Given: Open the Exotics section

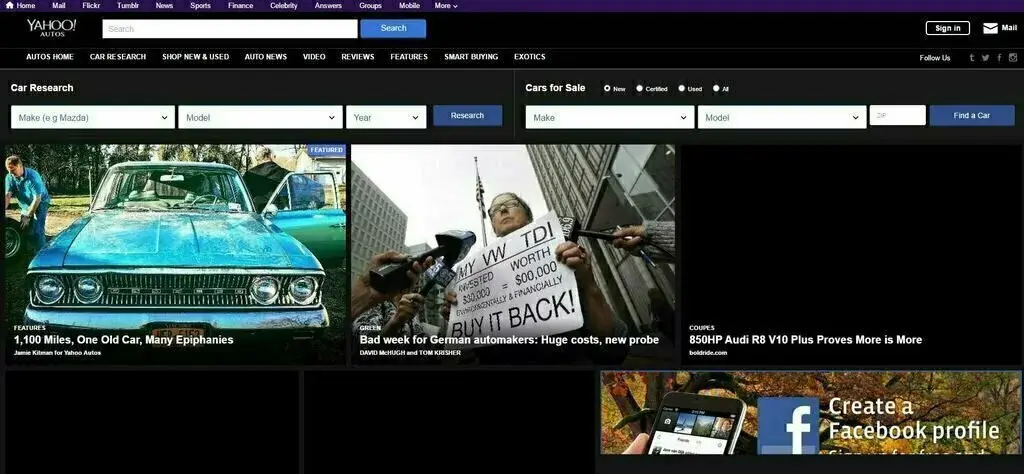Looking at the screenshot, I should (530, 57).
